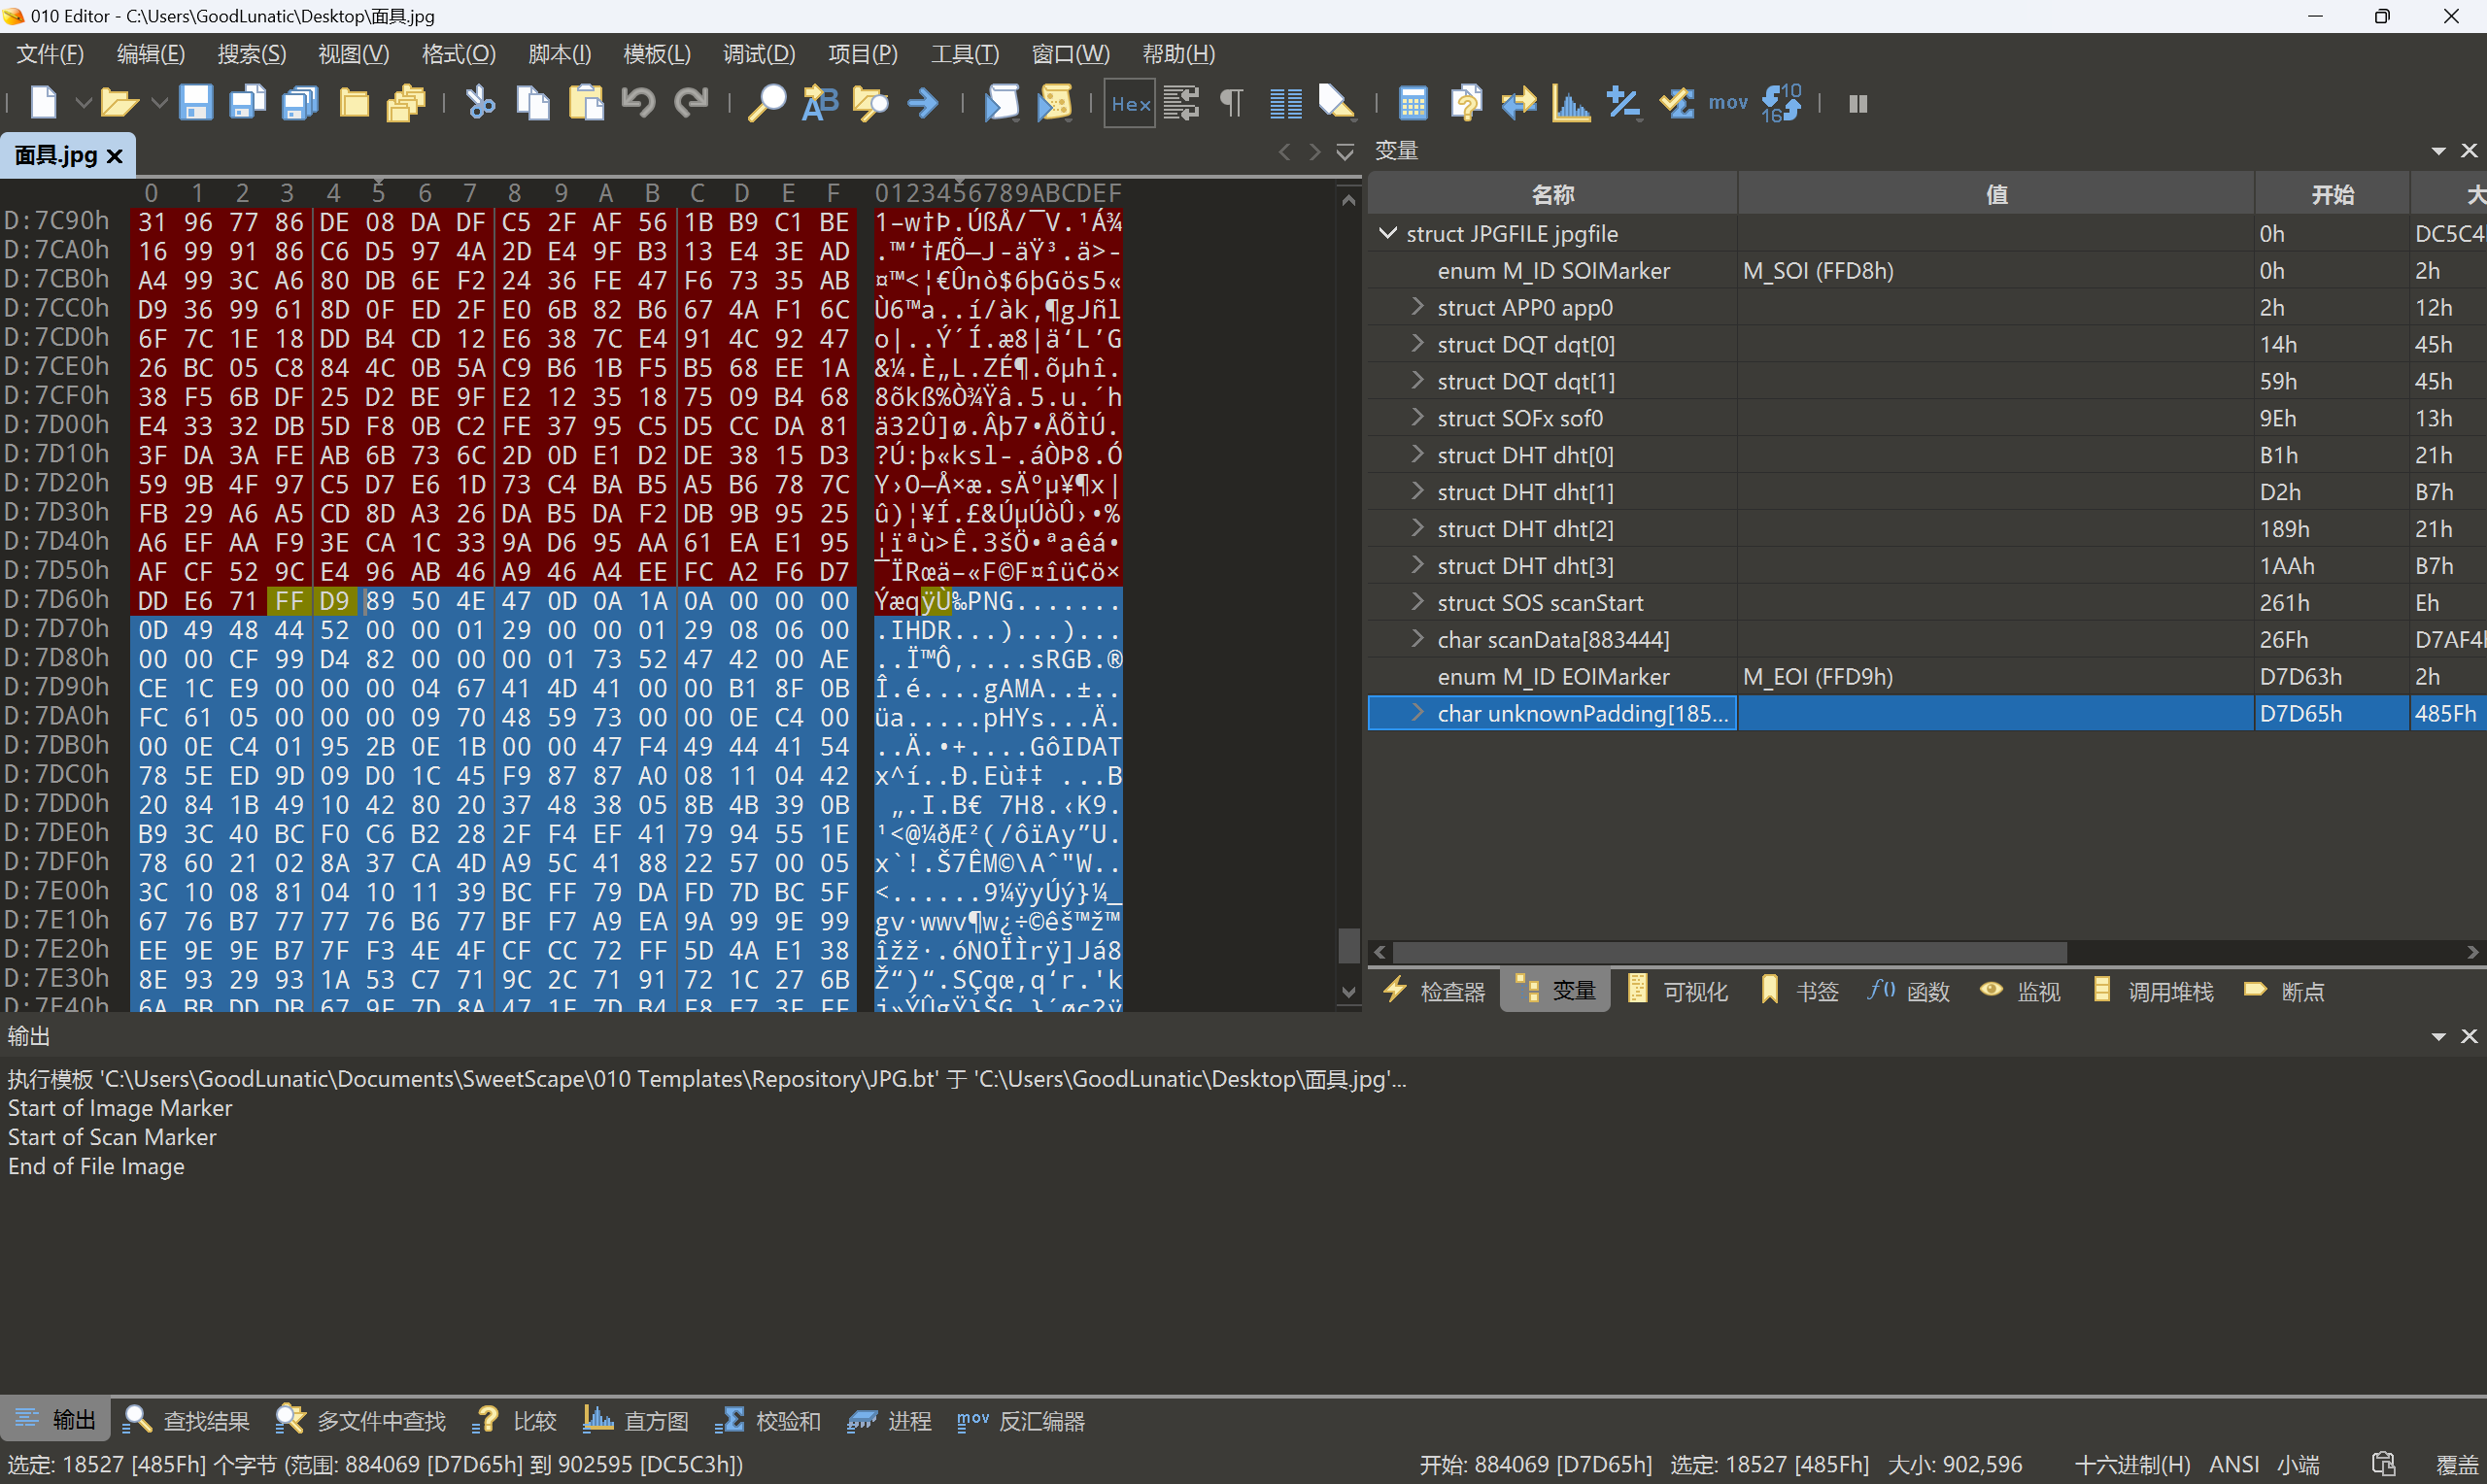Click Find in Files folder-search icon

(x=871, y=103)
